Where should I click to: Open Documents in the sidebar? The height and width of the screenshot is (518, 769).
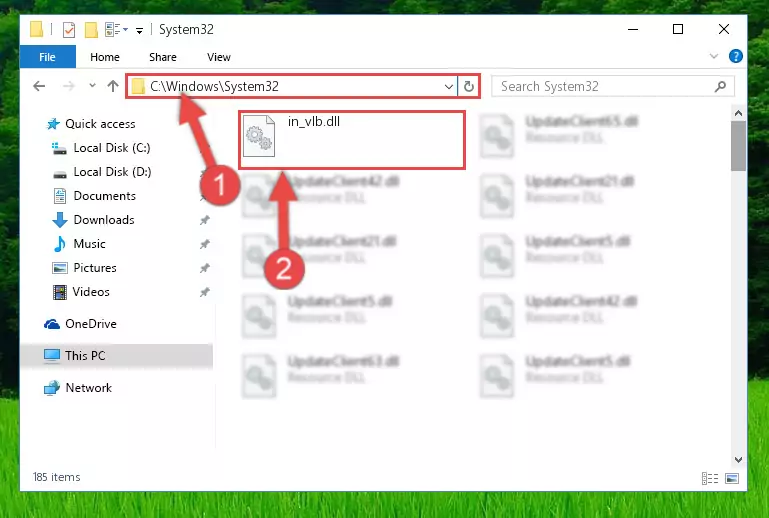[104, 196]
